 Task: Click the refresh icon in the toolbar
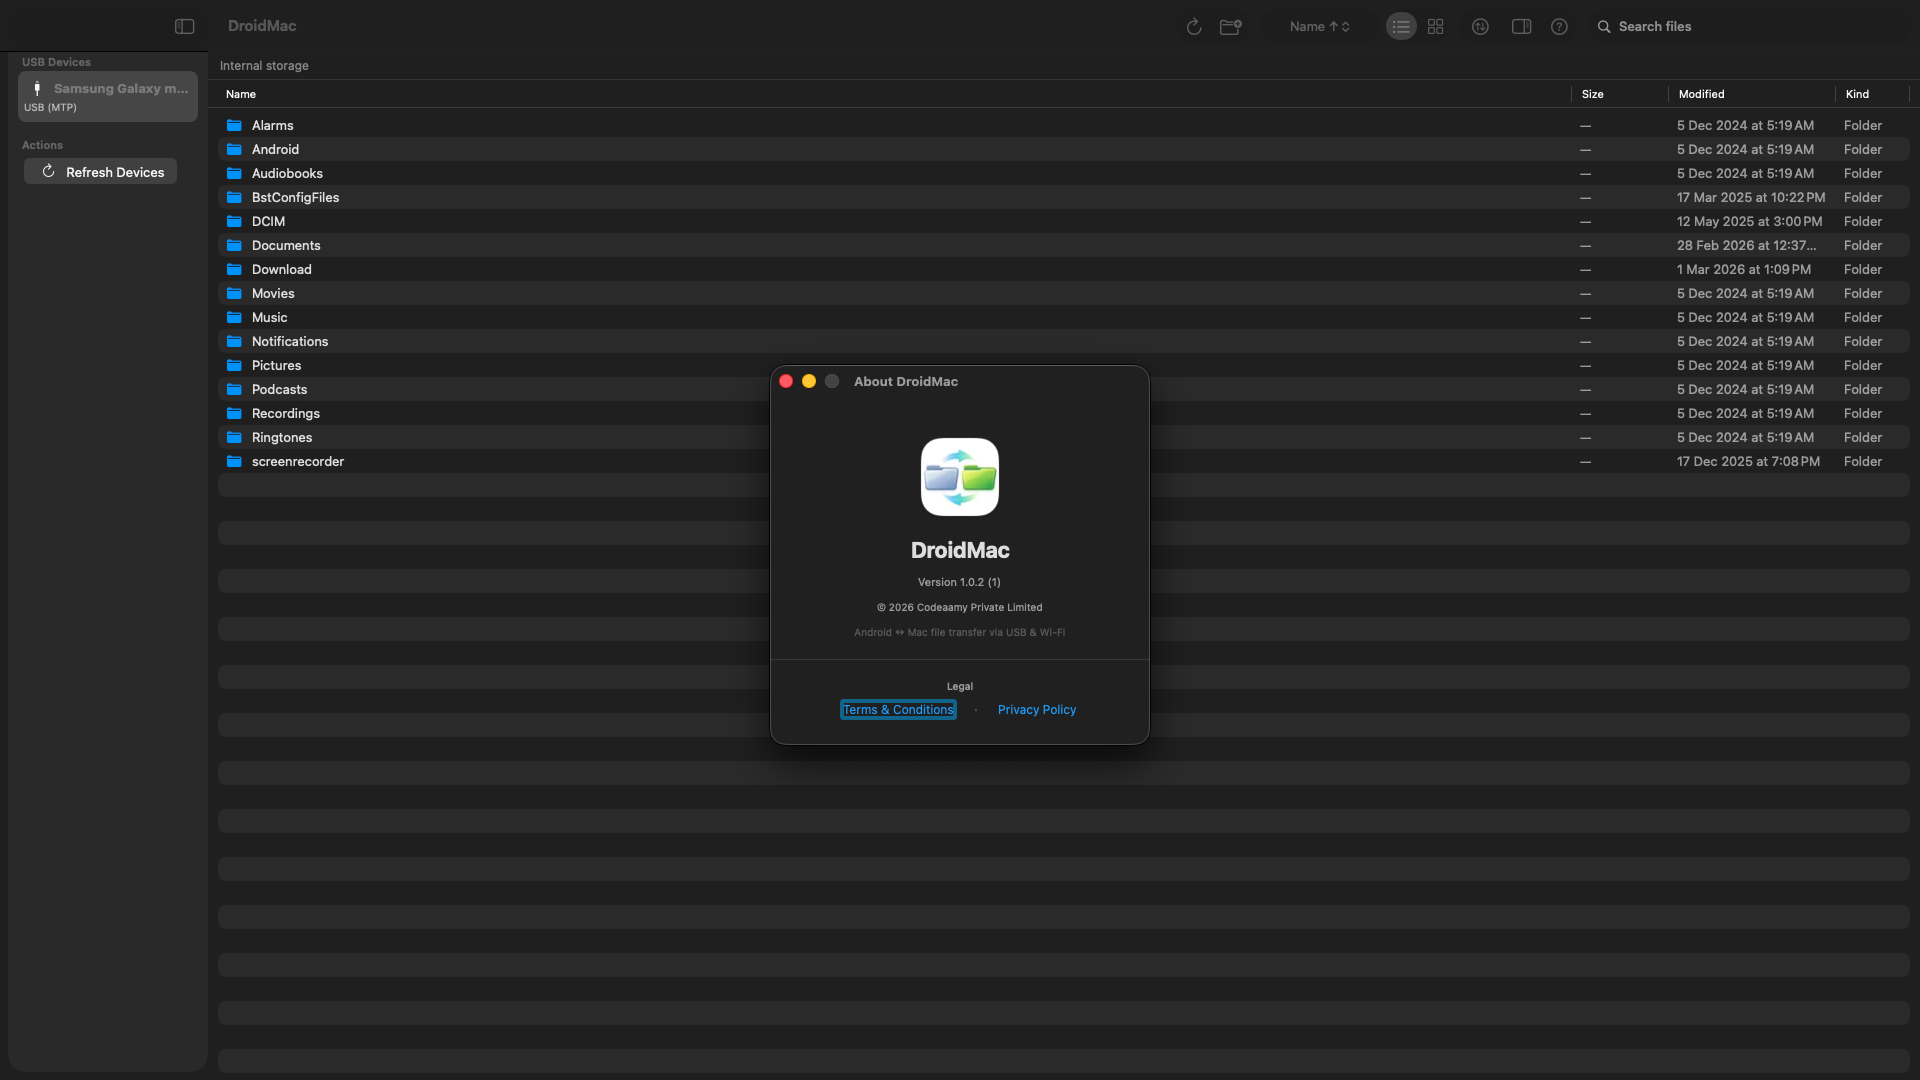click(x=1194, y=26)
